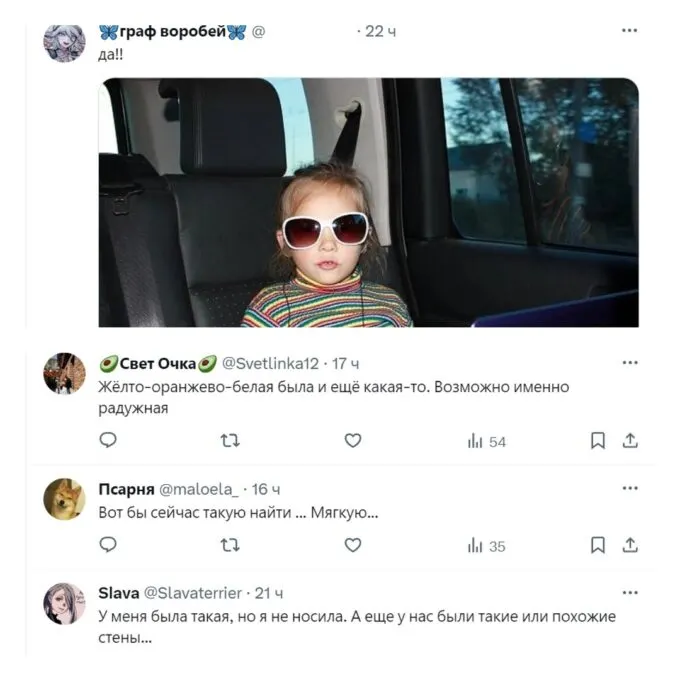
Task: Bookmark the Svetlinka12 comment
Action: [597, 440]
